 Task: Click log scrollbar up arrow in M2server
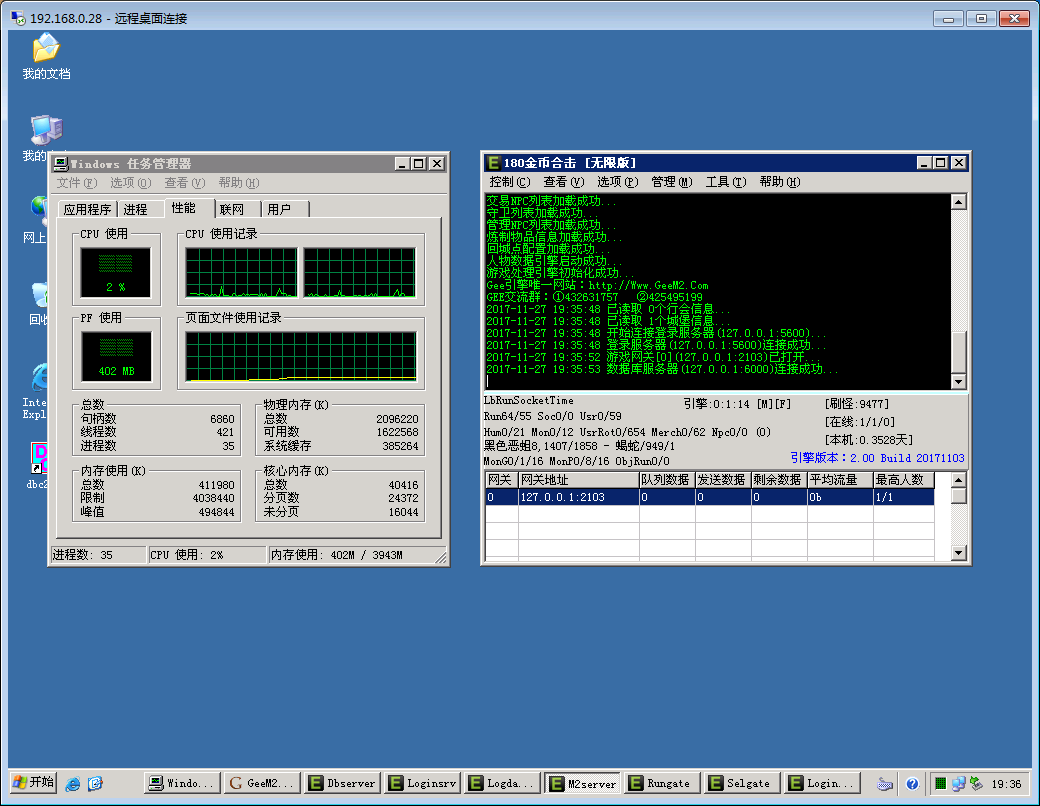click(958, 202)
